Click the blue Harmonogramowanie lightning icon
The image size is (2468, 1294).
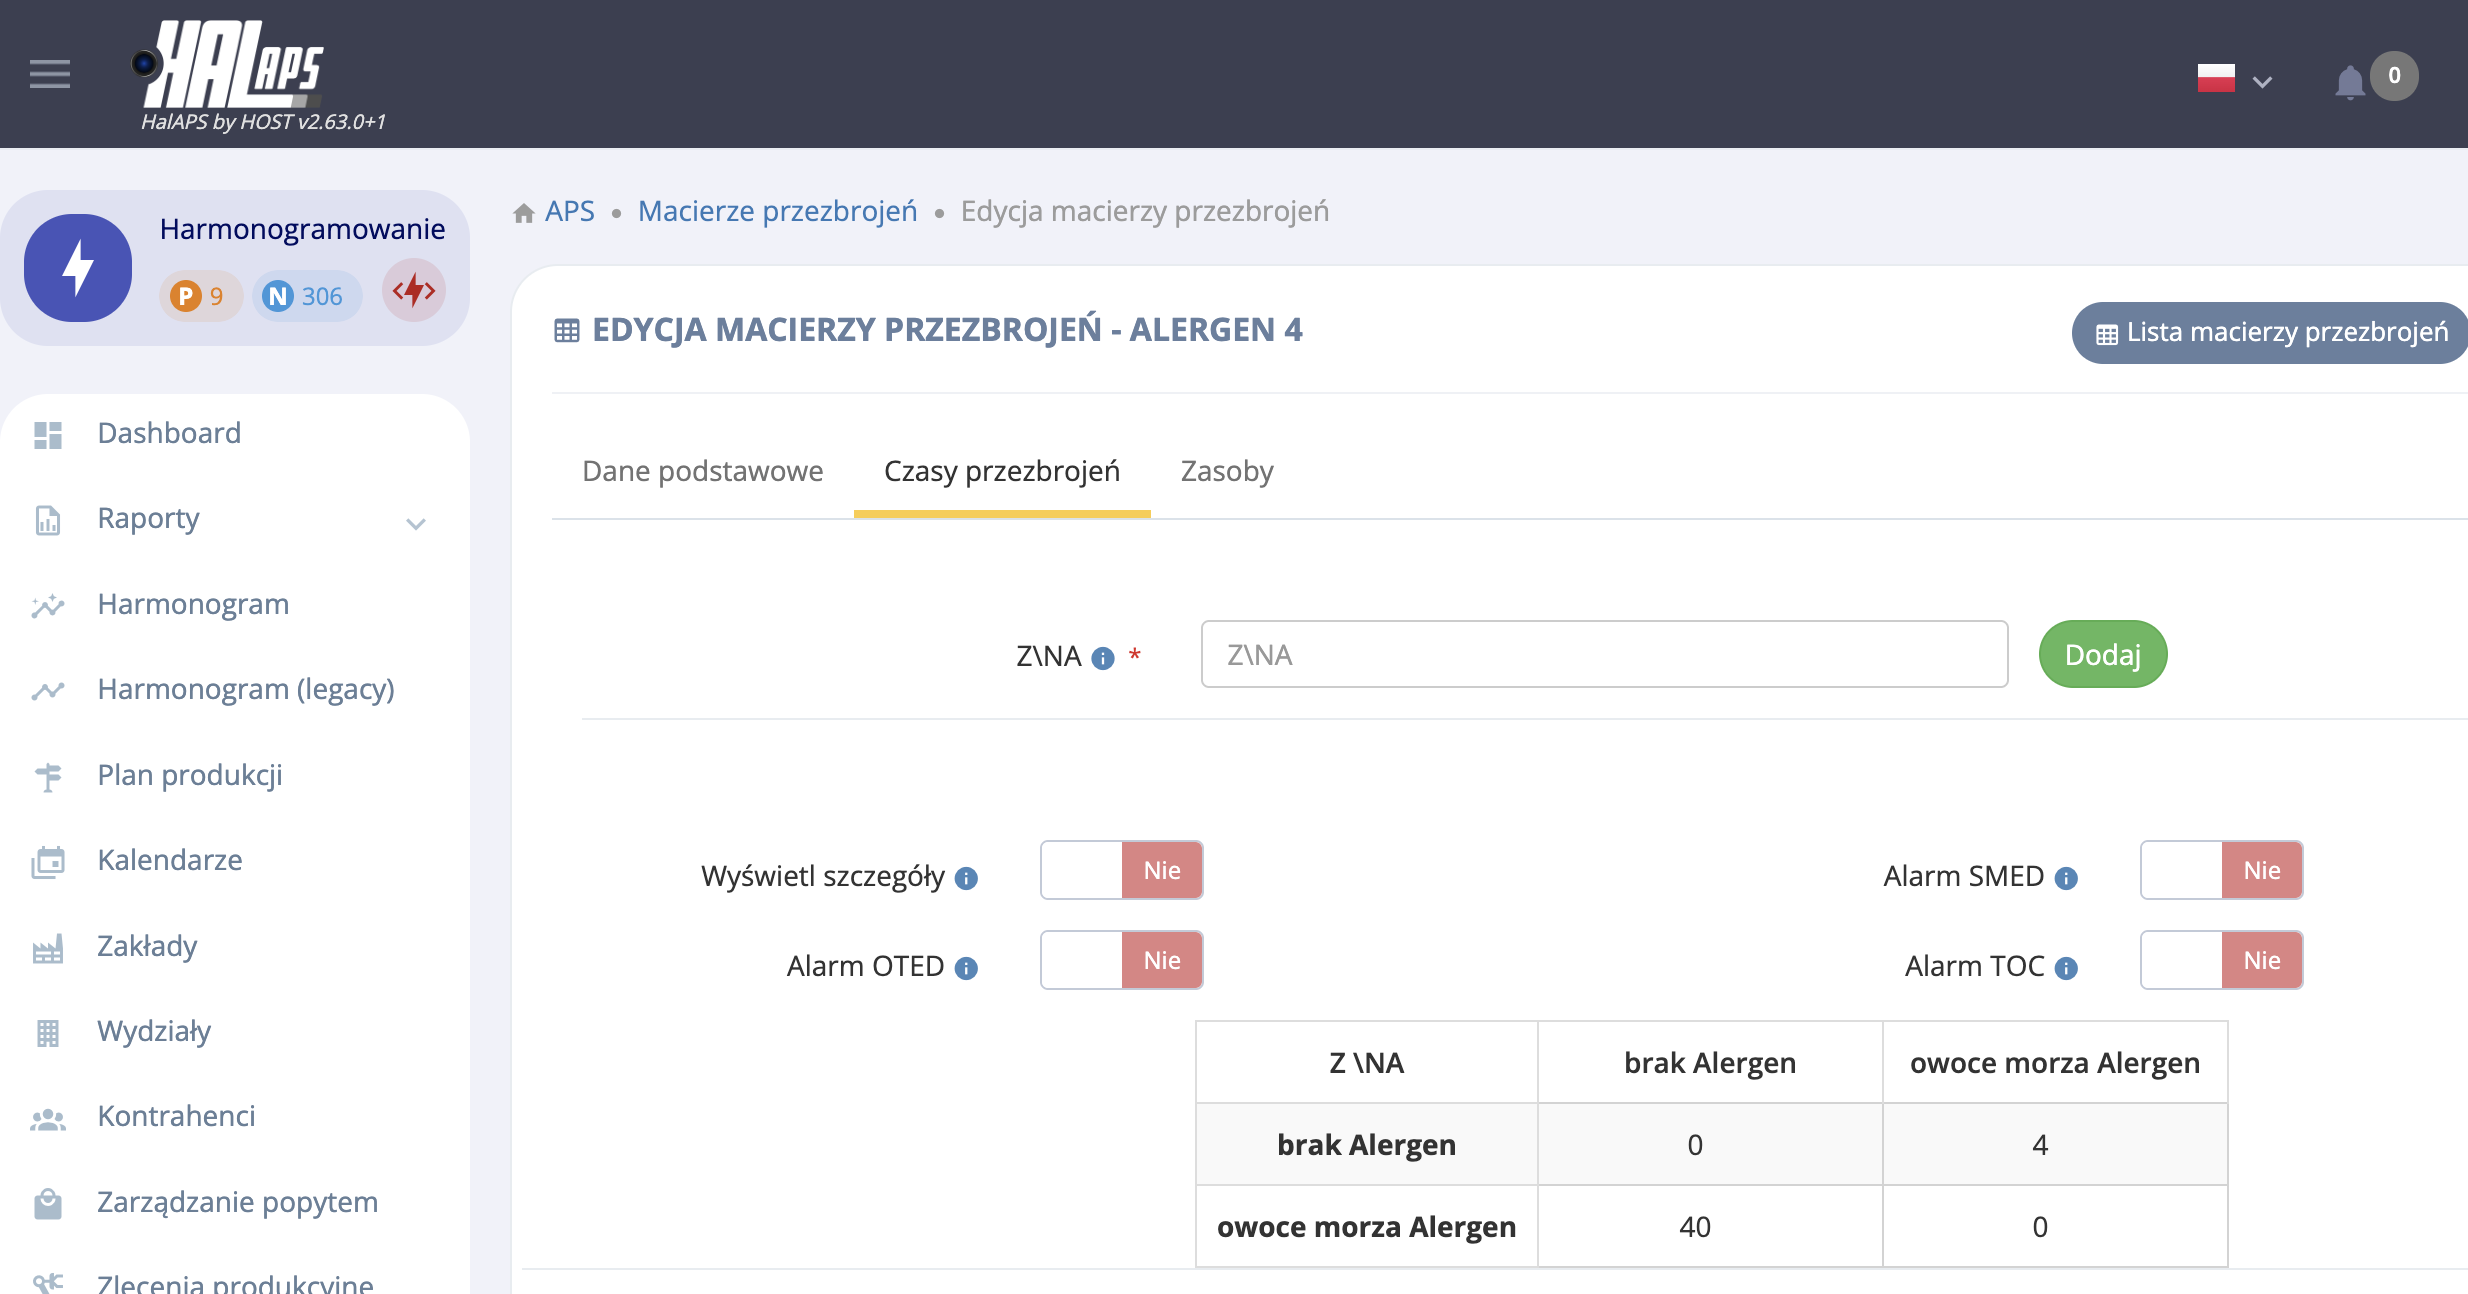[x=78, y=268]
